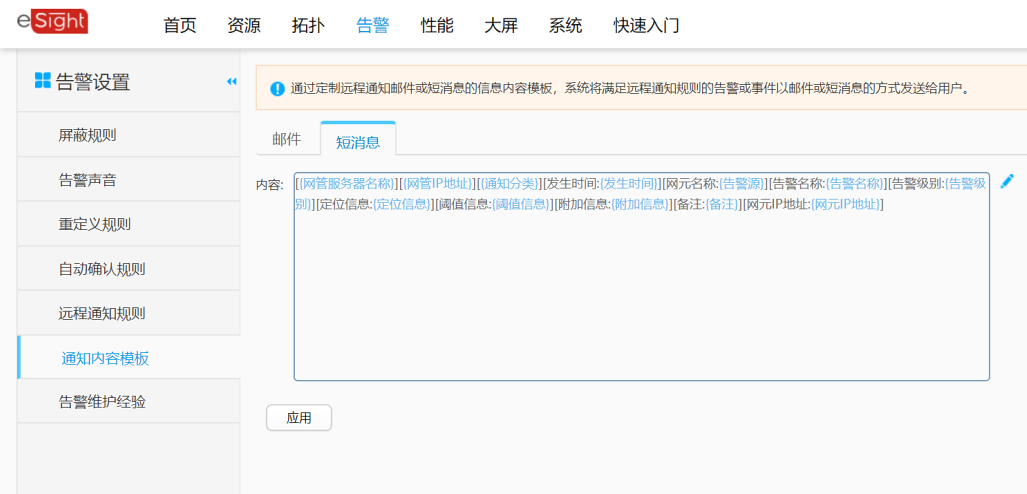Open 远程通知规则 settings
Image resolution: width=1027 pixels, height=494 pixels.
pos(101,313)
